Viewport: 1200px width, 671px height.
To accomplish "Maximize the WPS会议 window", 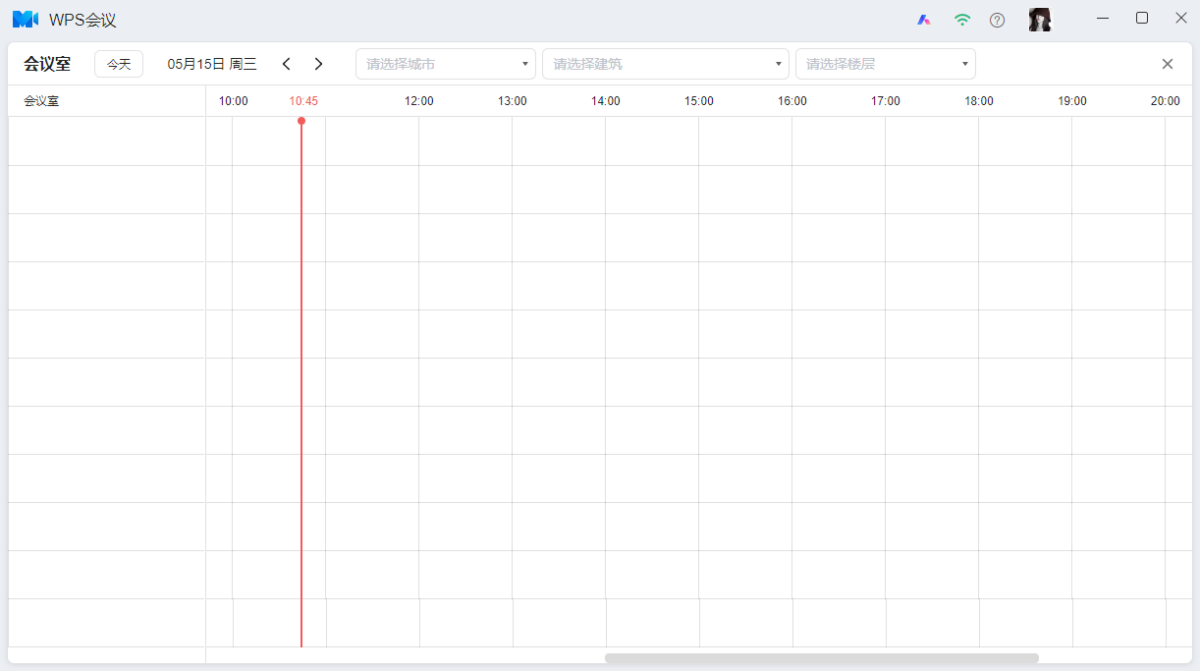I will point(1142,18).
